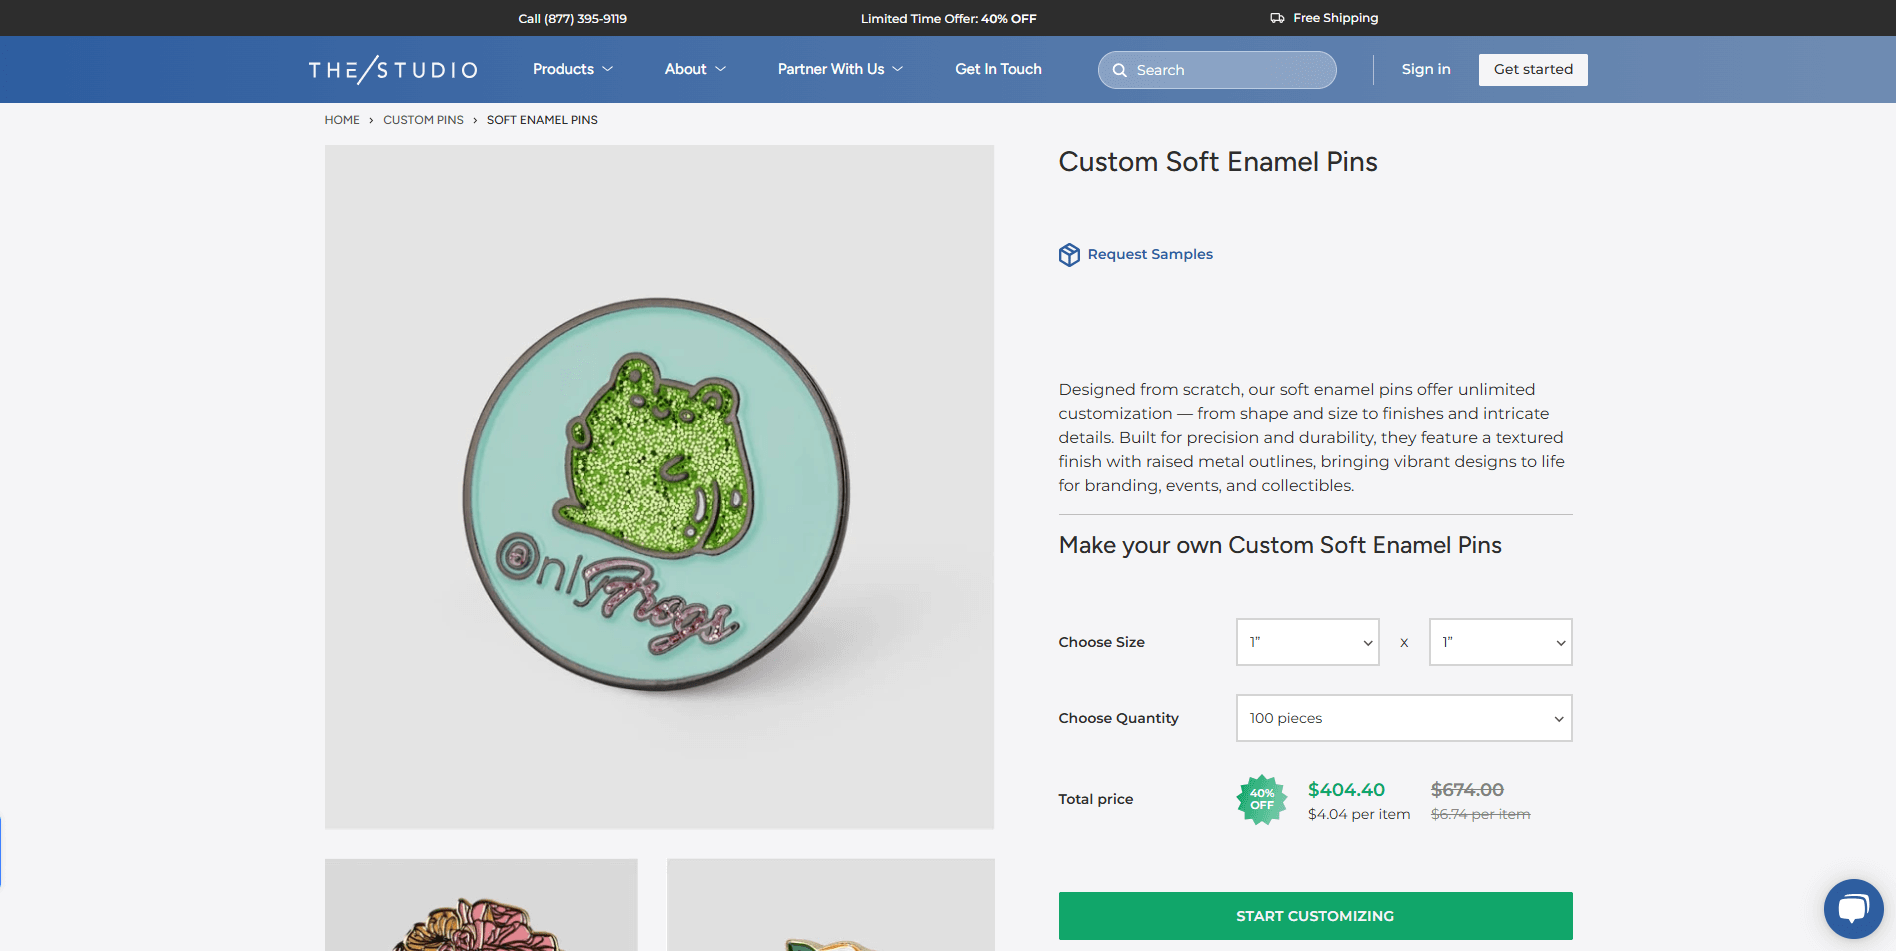
Task: Click the search magnifier icon
Action: (x=1120, y=70)
